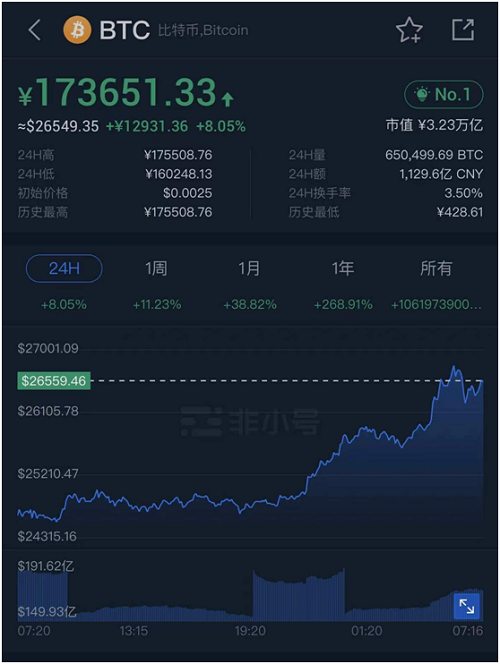Select the 24H chart tab
Screen dimensions: 500x664
coord(64,268)
